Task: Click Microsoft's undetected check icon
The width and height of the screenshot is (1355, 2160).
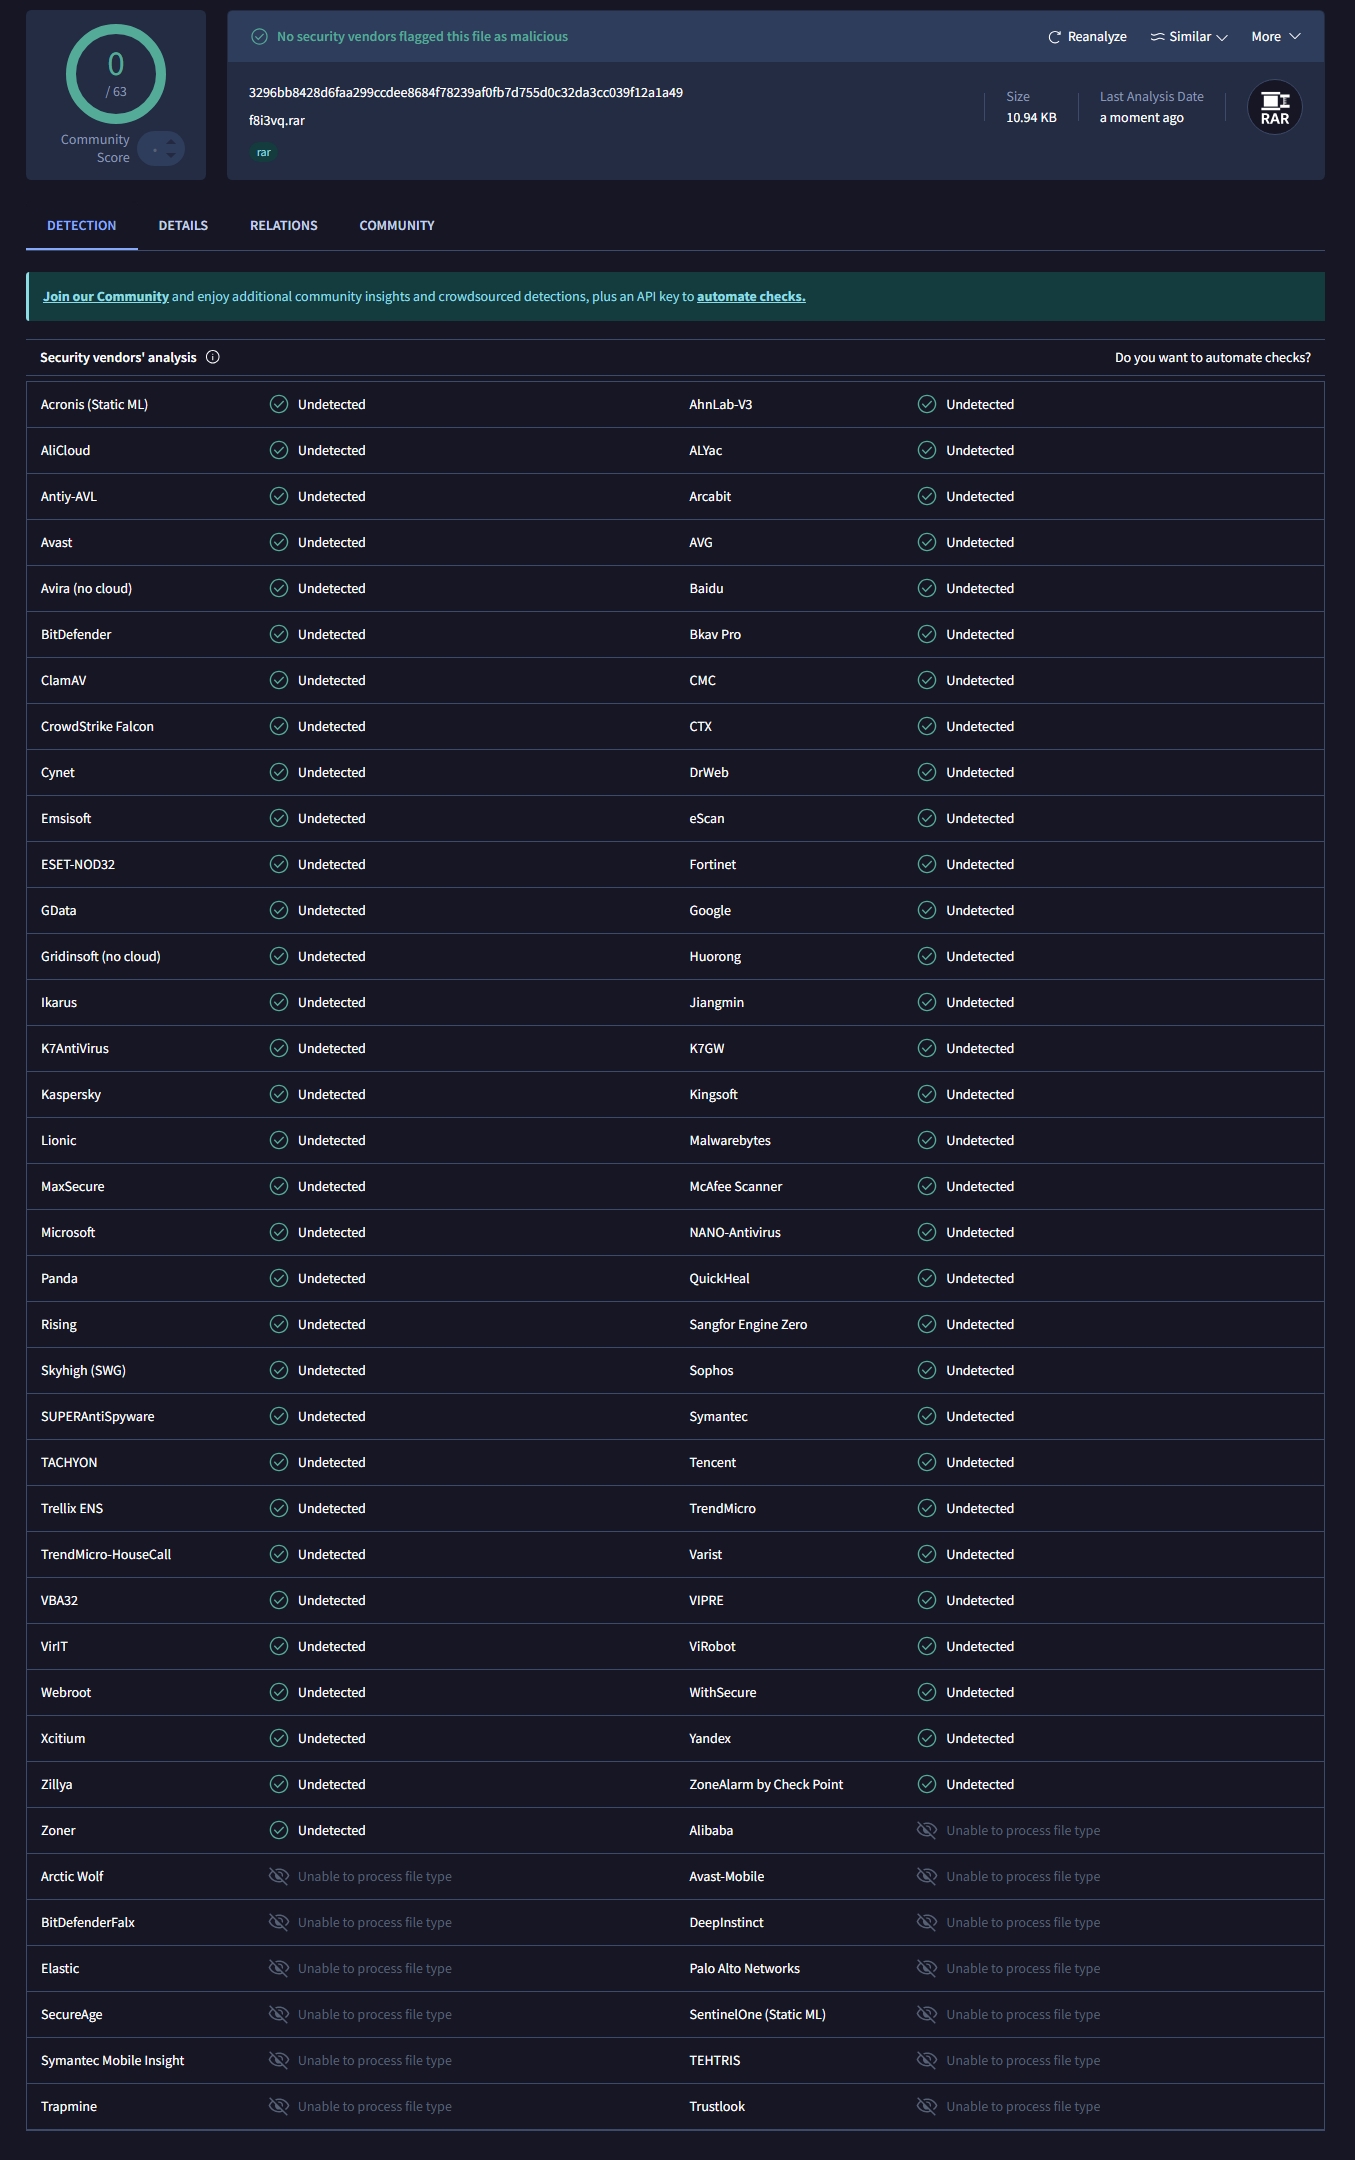Action: (279, 1232)
